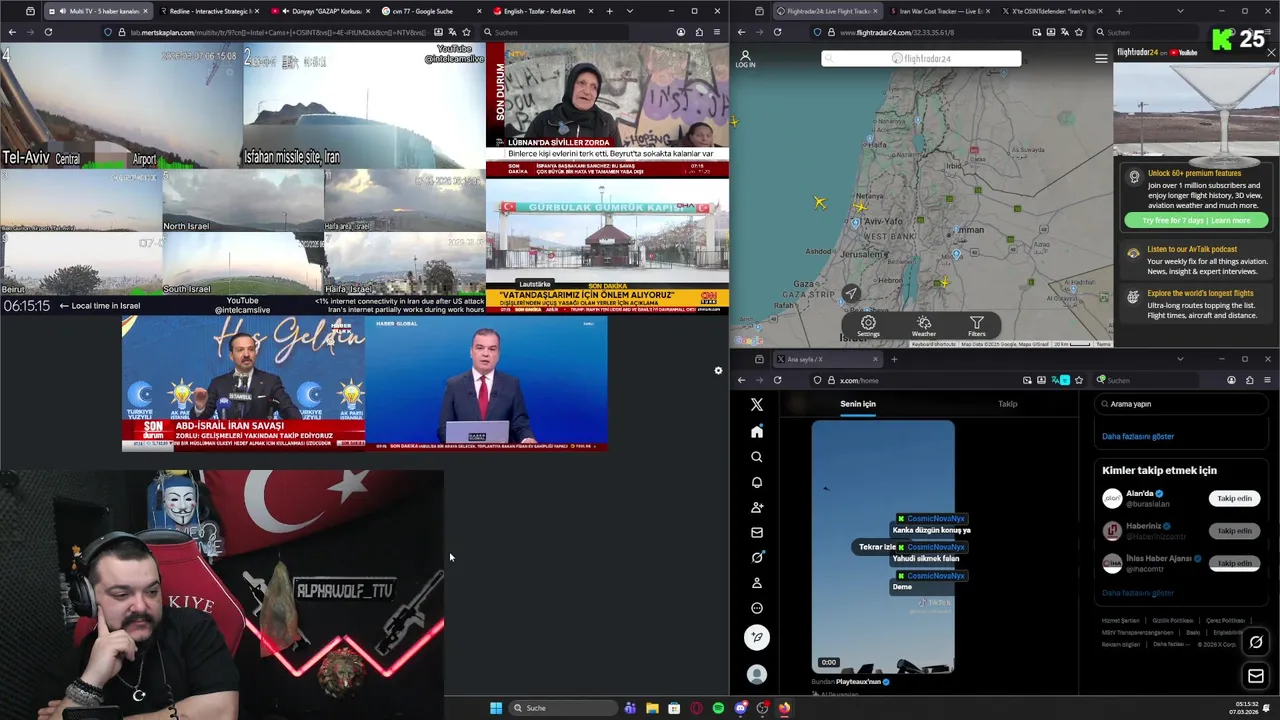
Task: Click upper Daha fazlasını göster link
Action: pos(1138,436)
